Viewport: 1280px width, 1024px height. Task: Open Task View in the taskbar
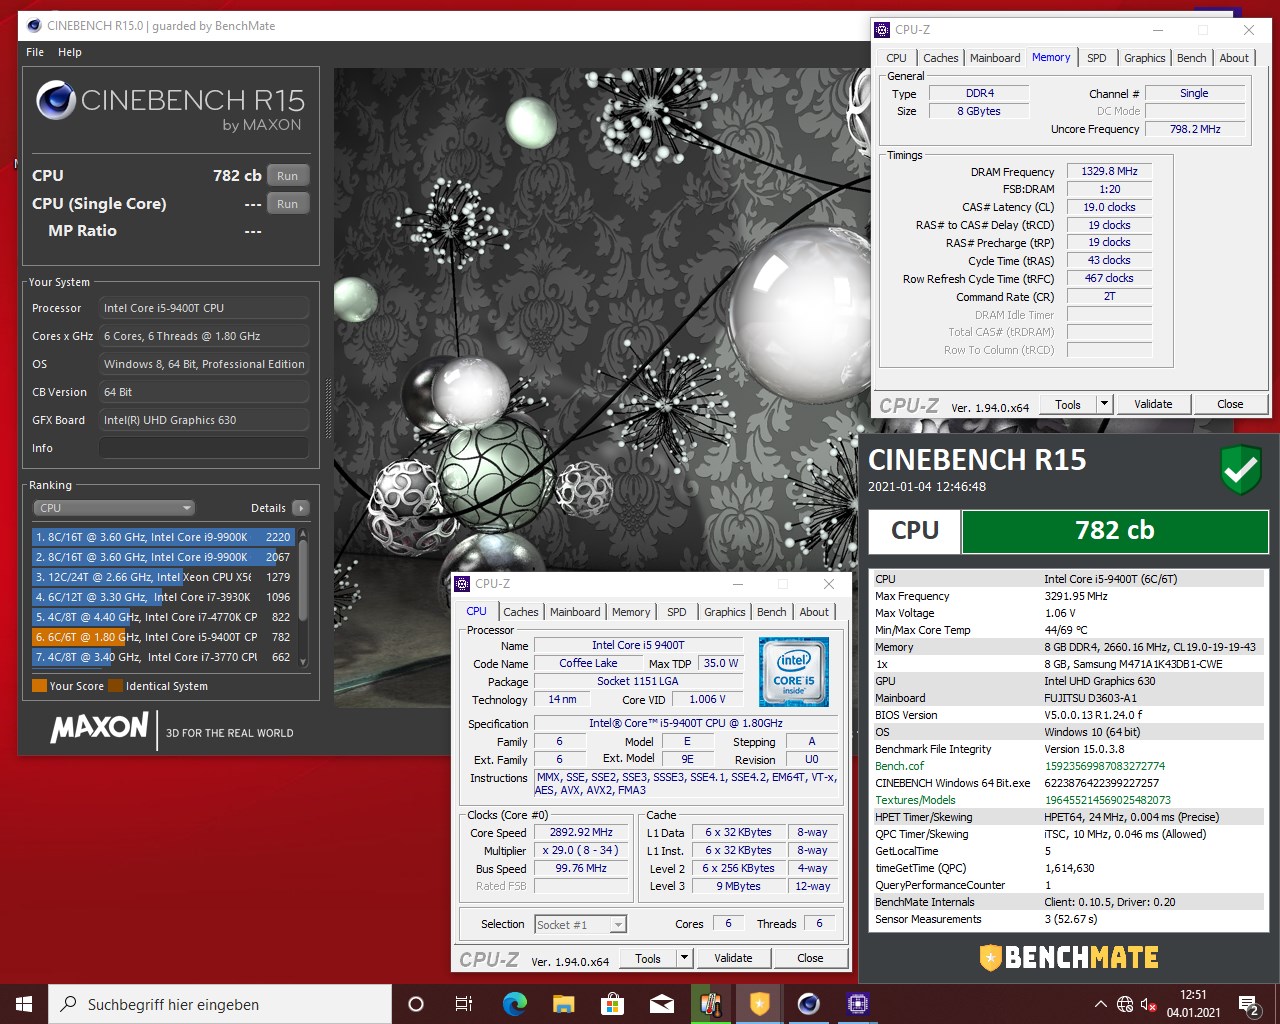[x=464, y=1004]
